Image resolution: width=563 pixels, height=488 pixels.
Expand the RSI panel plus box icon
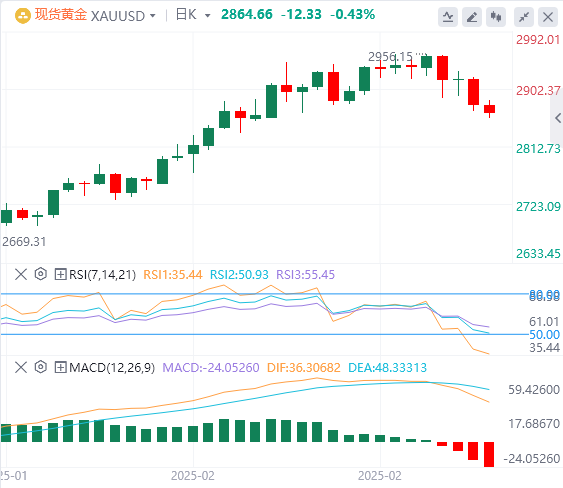(60, 275)
